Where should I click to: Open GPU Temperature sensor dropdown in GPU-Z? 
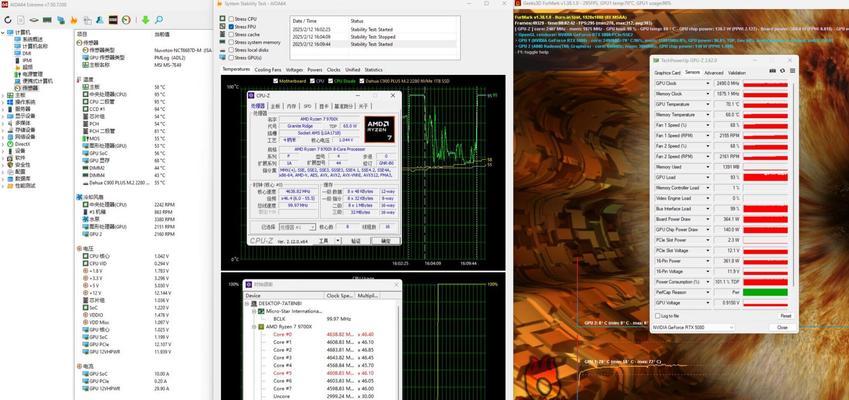click(708, 104)
